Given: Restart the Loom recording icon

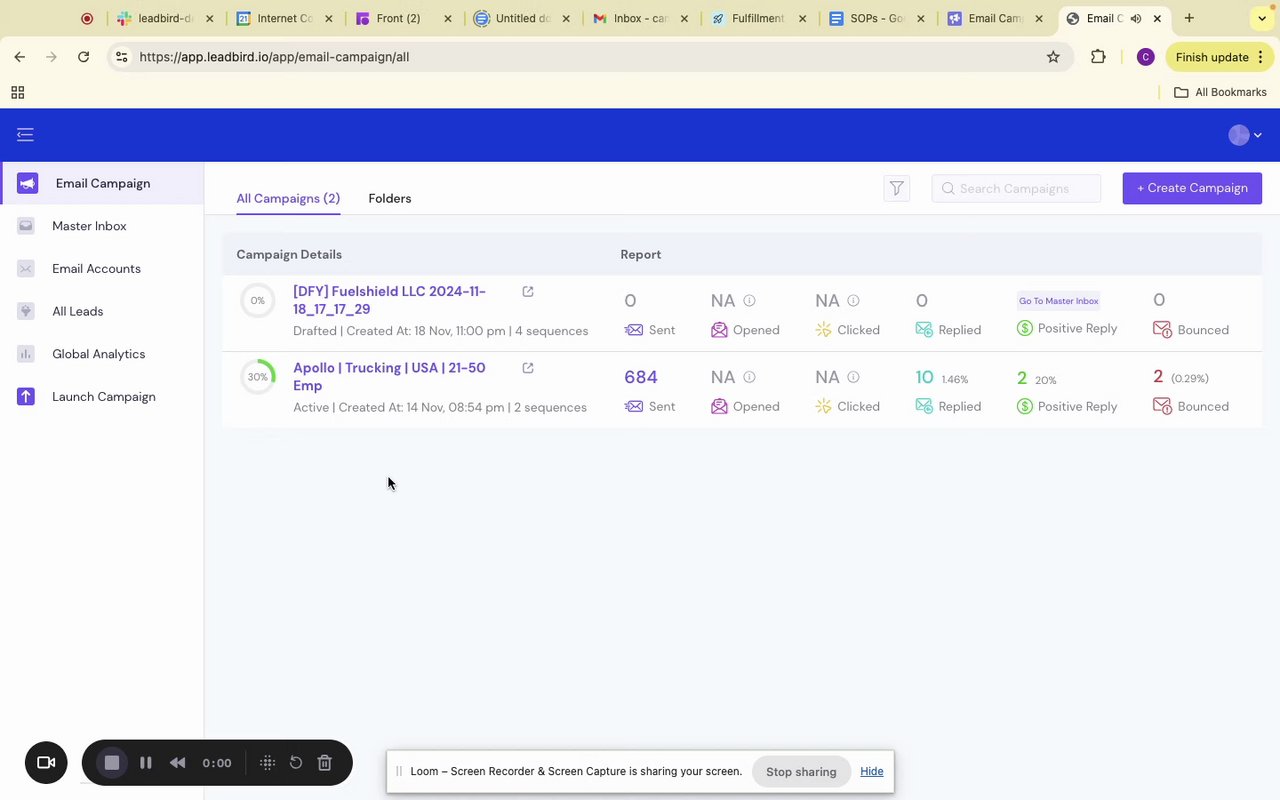Looking at the screenshot, I should [x=296, y=763].
